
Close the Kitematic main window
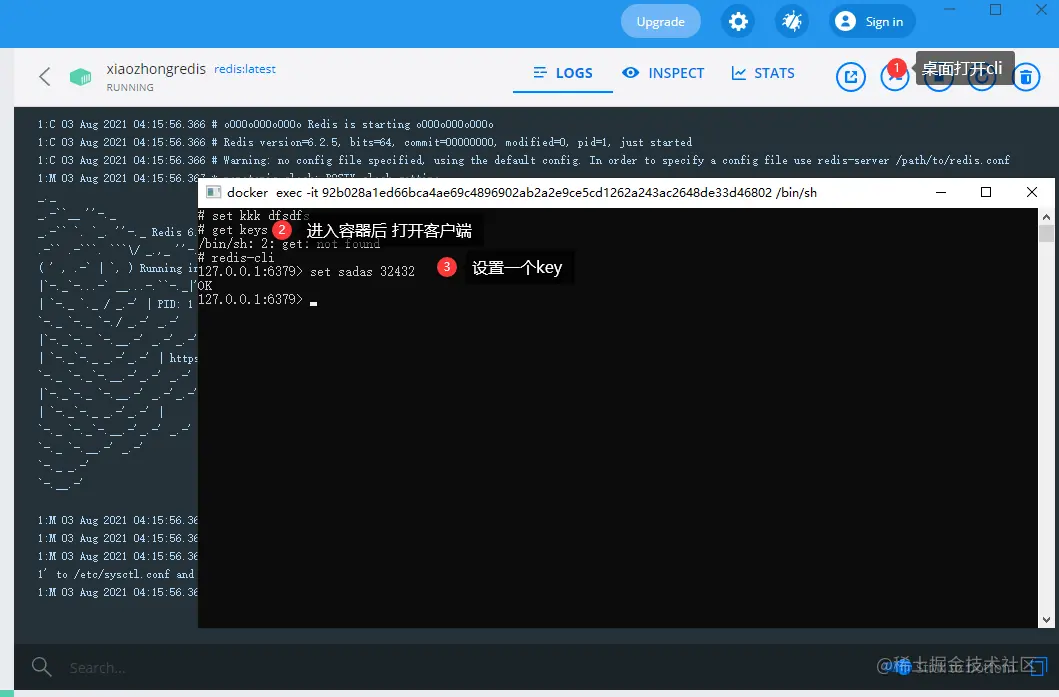(1041, 9)
